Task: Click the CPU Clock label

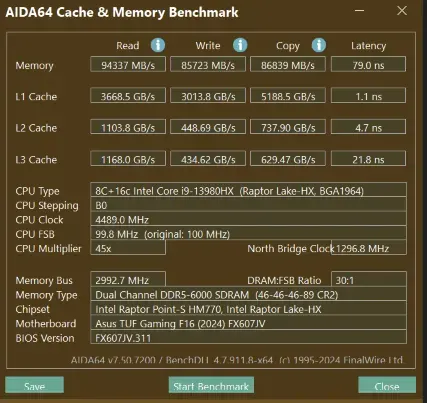Action: 39,220
